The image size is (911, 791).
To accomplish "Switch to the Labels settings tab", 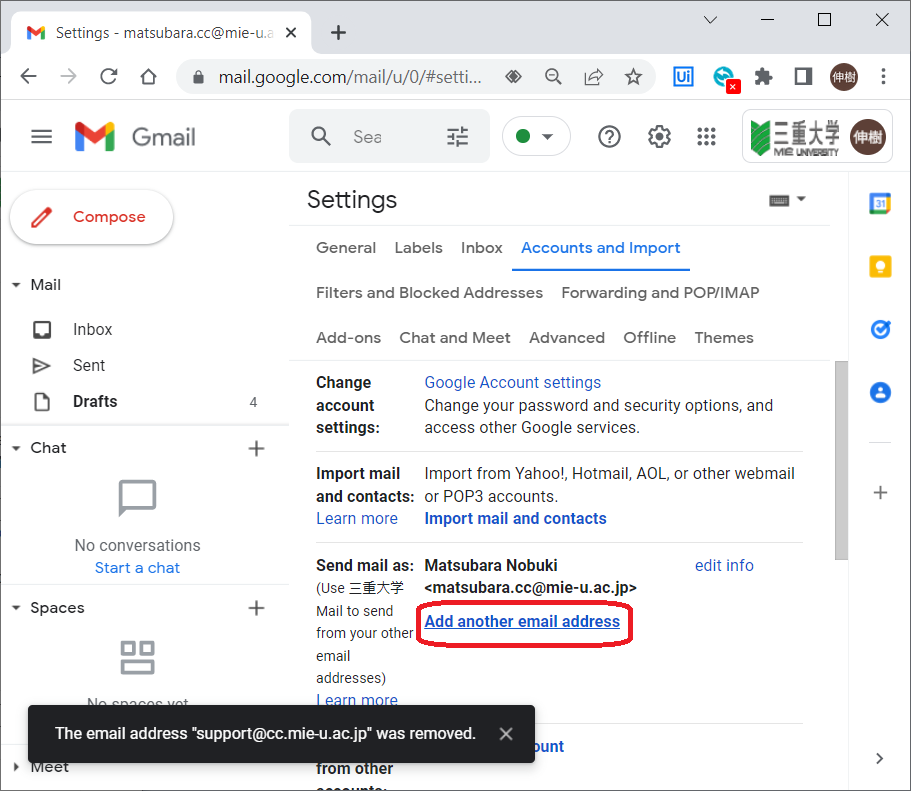I will tap(418, 248).
